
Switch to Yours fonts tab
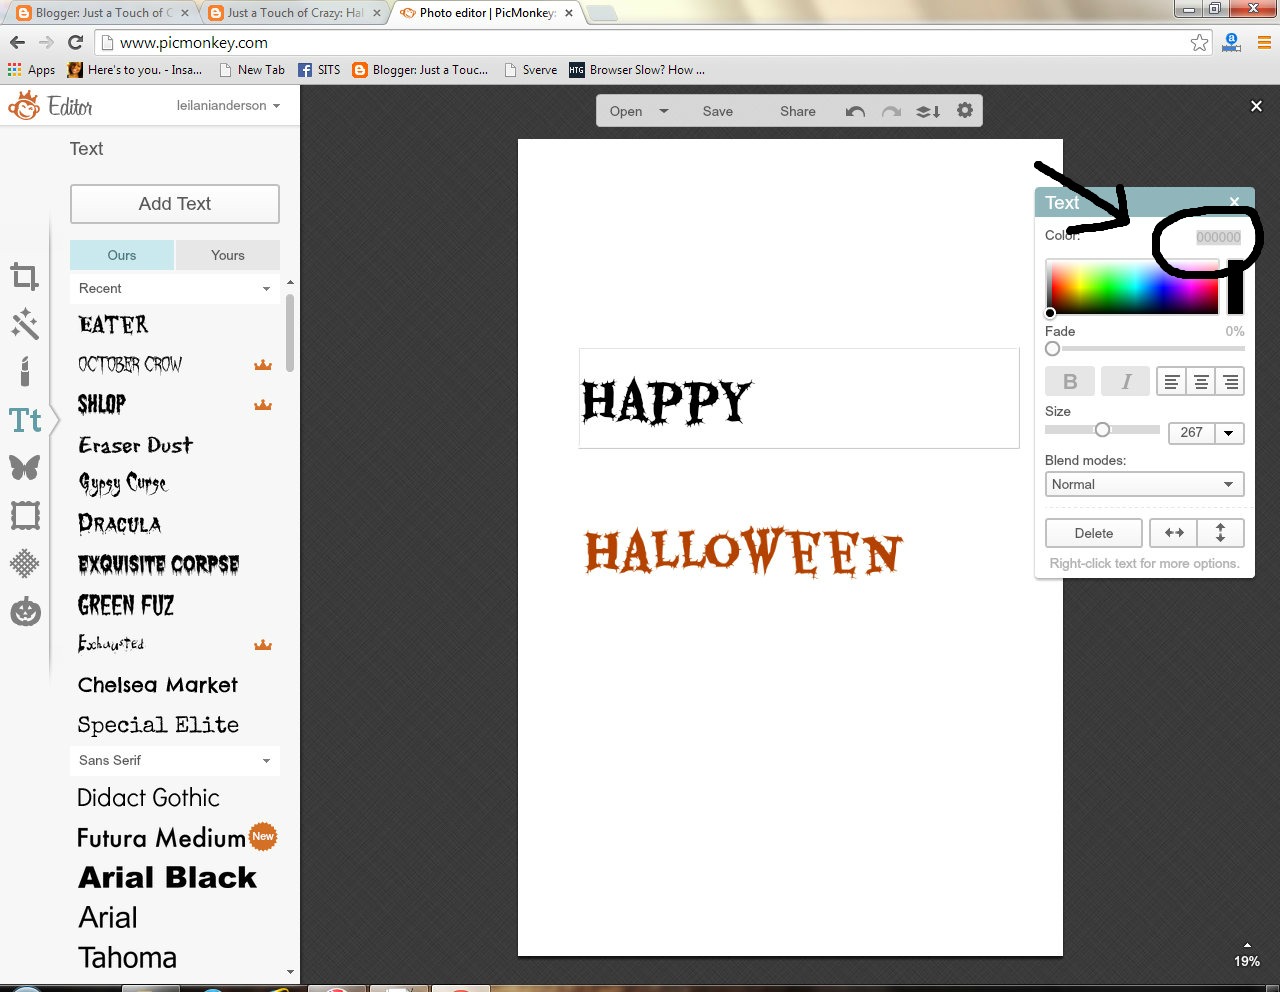point(228,255)
